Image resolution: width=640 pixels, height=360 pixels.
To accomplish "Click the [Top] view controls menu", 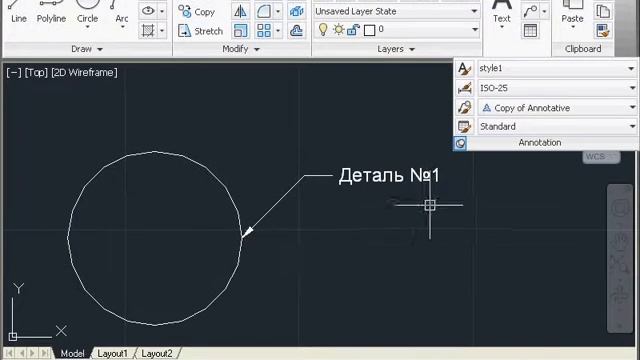I will point(36,73).
